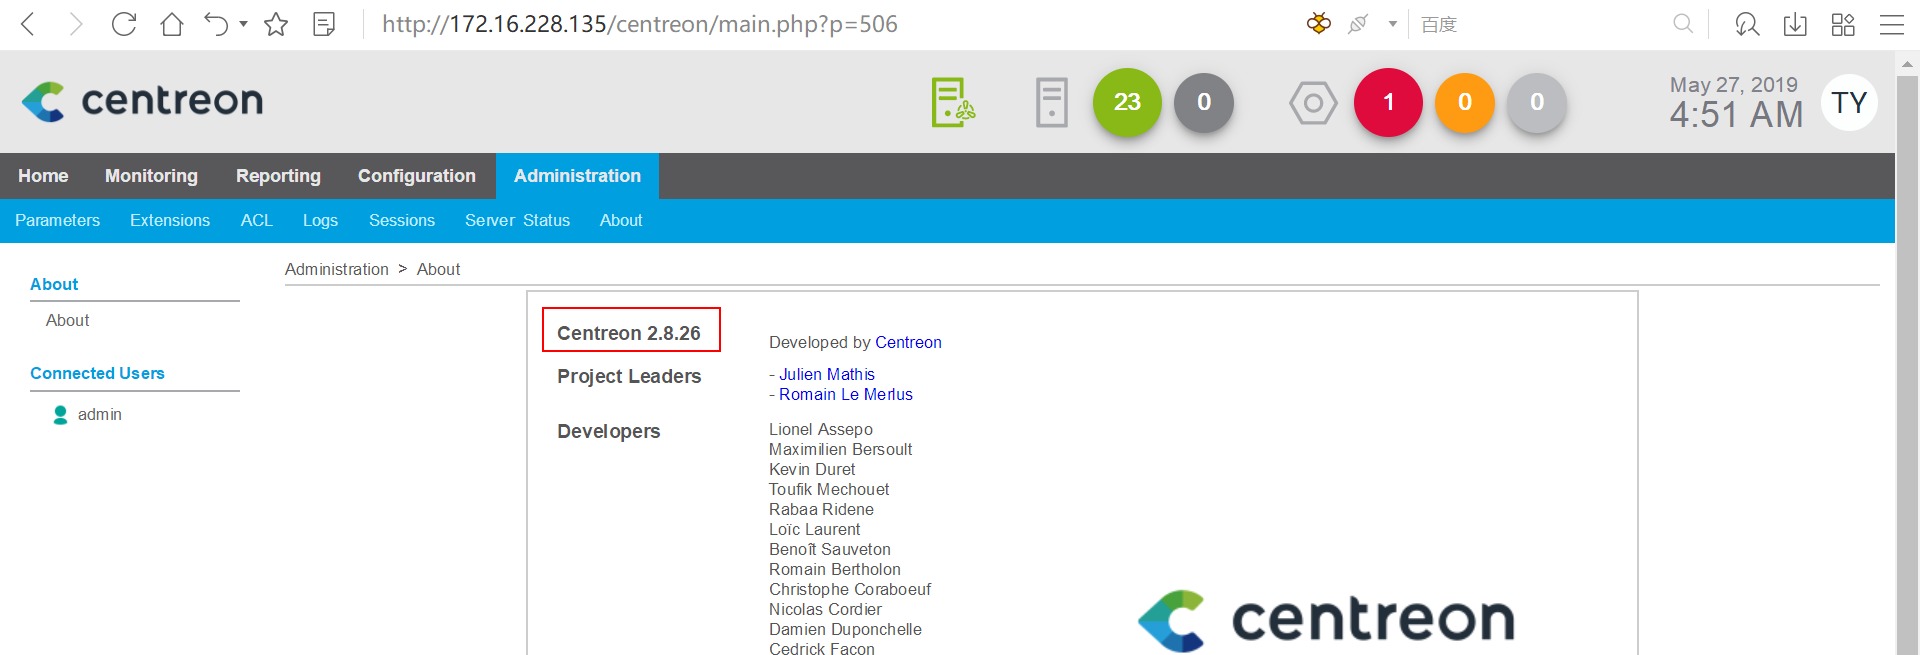Open the Configuration menu

point(417,176)
